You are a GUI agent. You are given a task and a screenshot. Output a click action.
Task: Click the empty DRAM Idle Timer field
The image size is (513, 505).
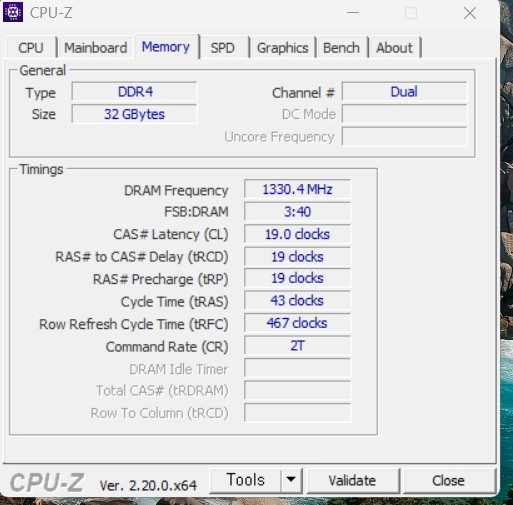tap(297, 368)
